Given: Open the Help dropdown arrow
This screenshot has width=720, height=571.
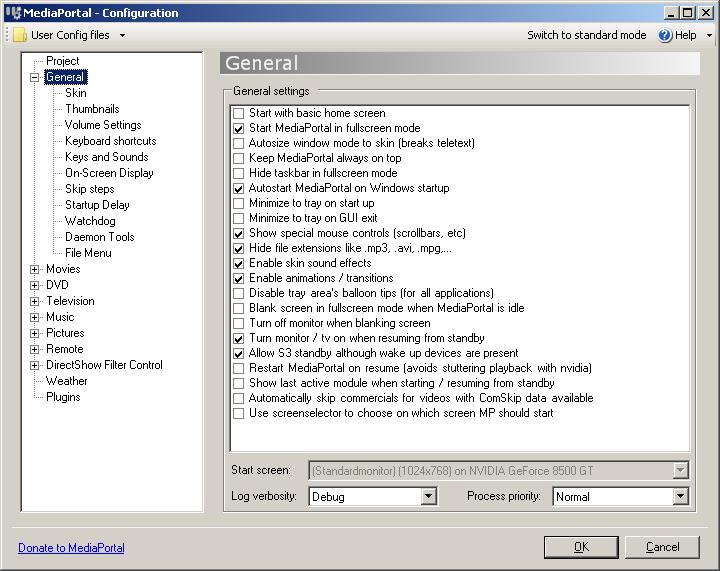Looking at the screenshot, I should (709, 35).
